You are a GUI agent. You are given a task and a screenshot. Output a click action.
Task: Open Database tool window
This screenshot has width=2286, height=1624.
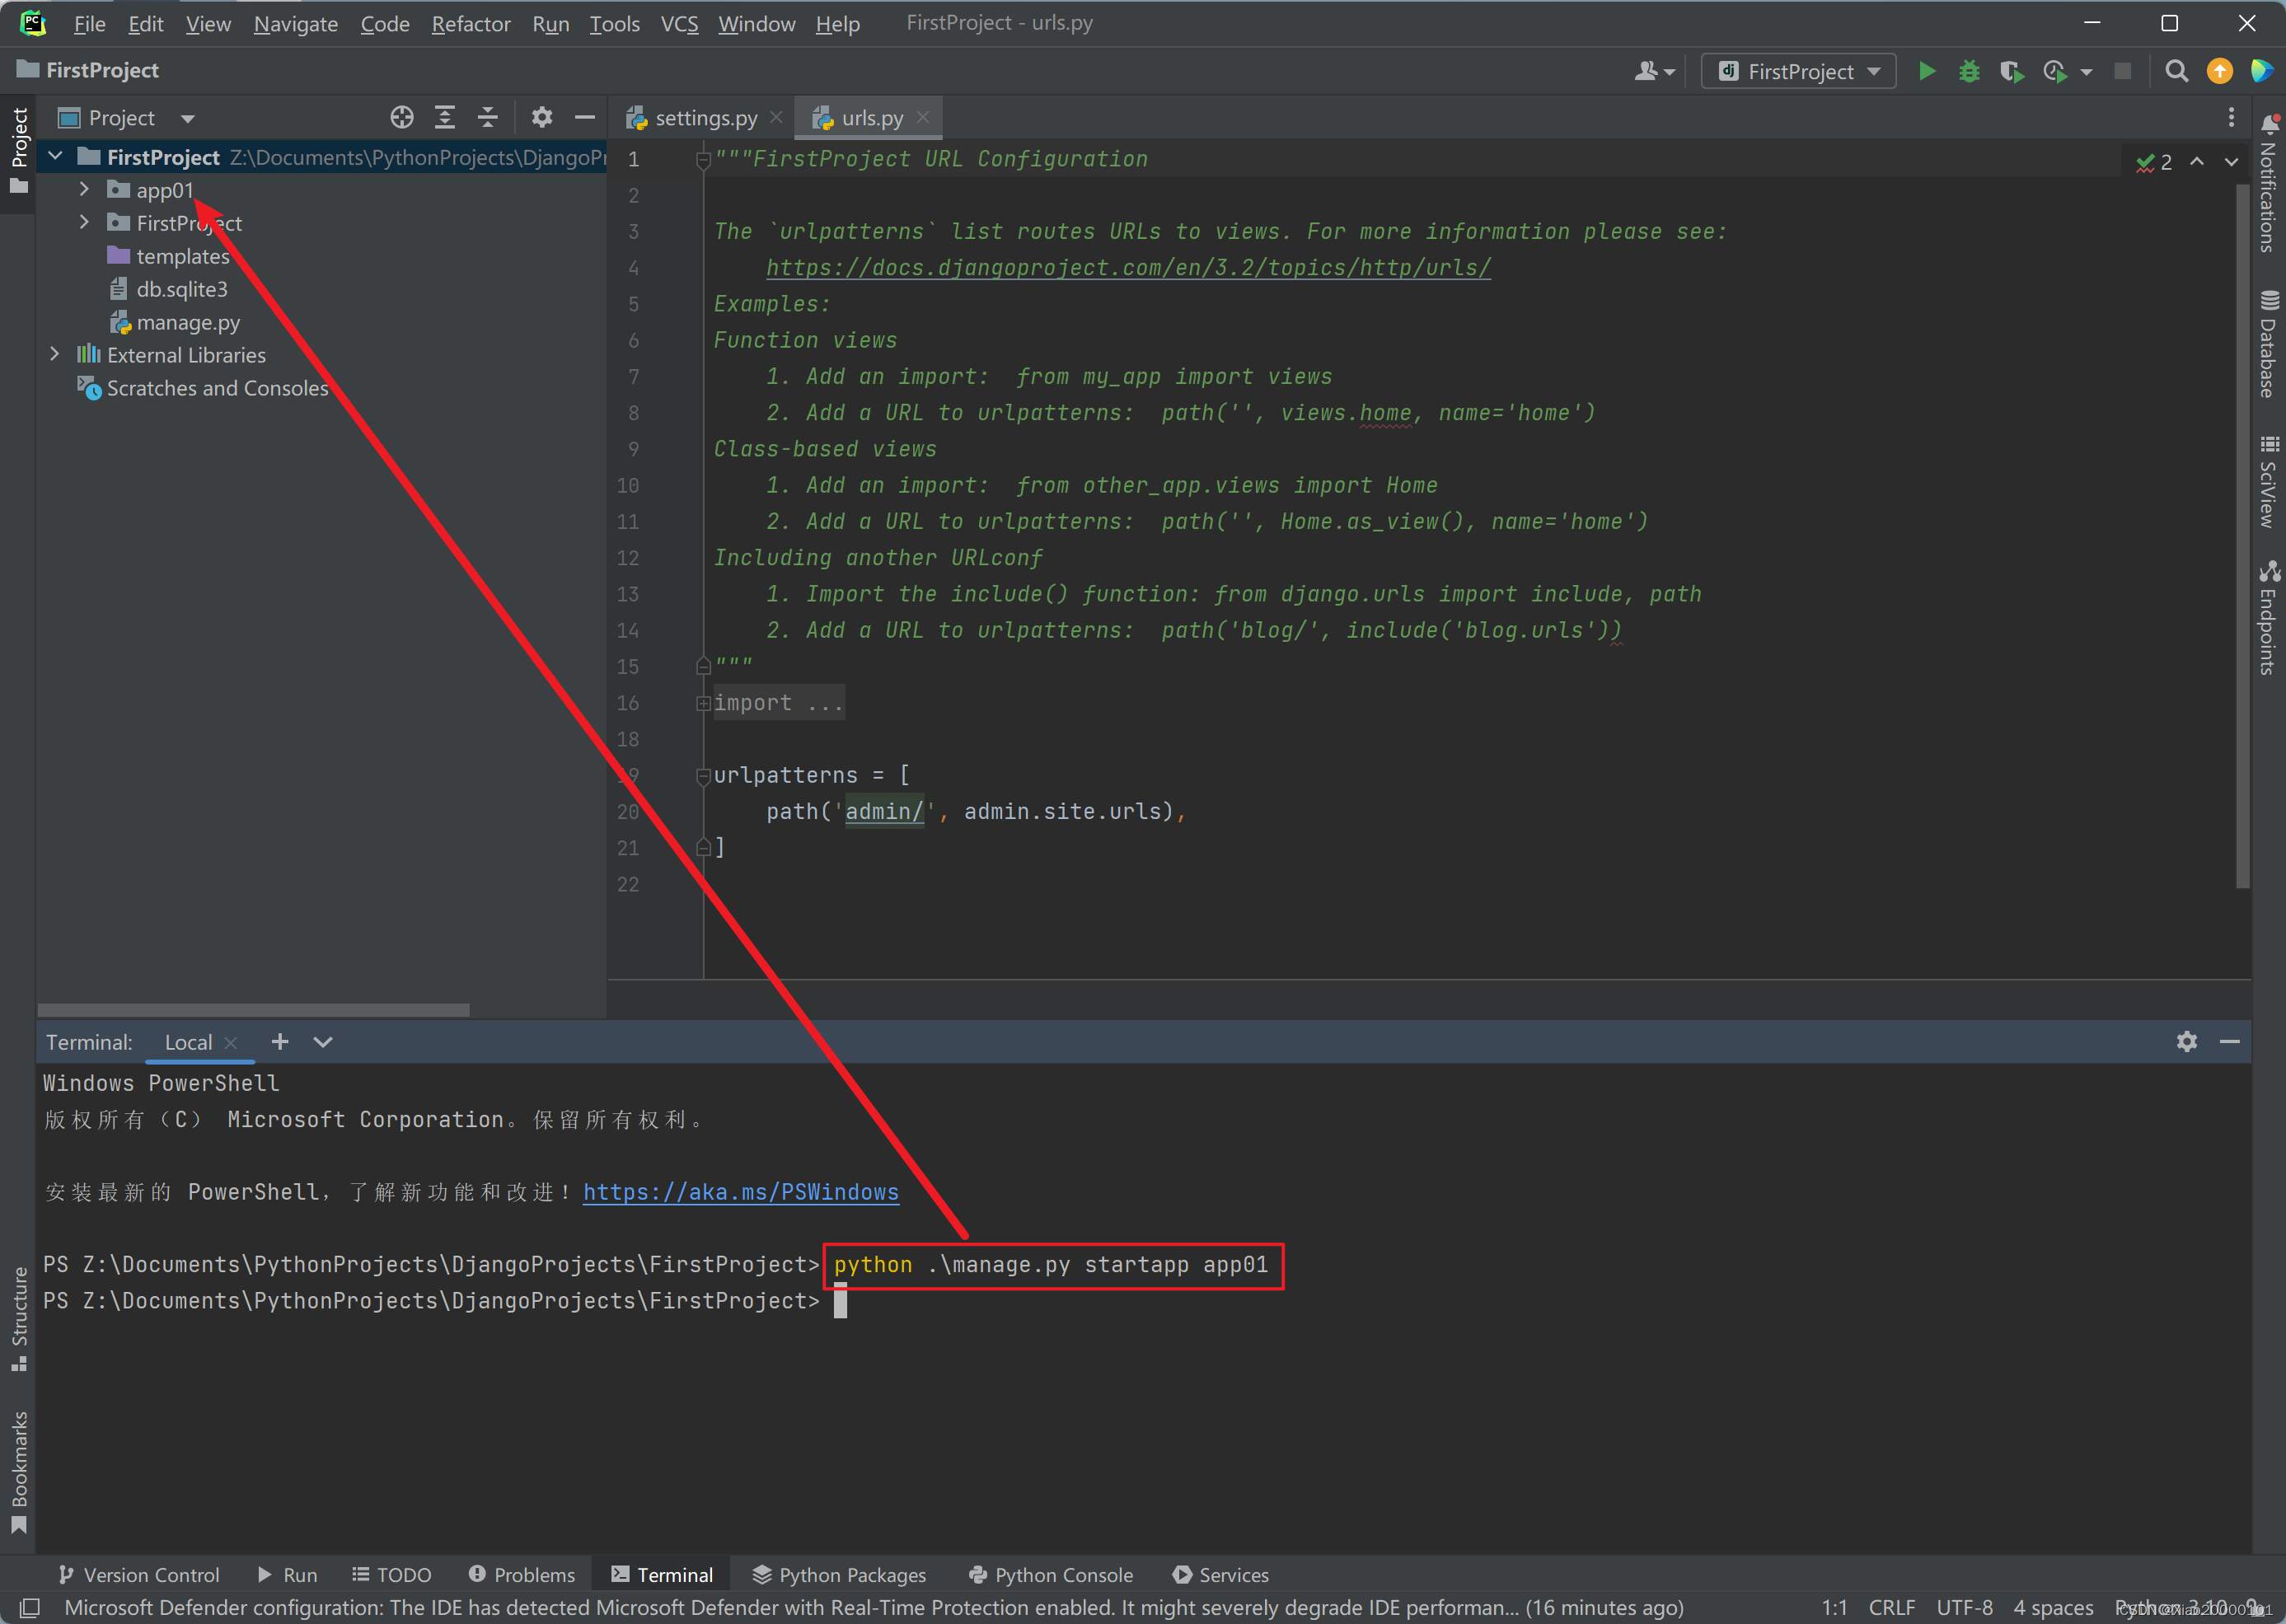tap(2268, 344)
